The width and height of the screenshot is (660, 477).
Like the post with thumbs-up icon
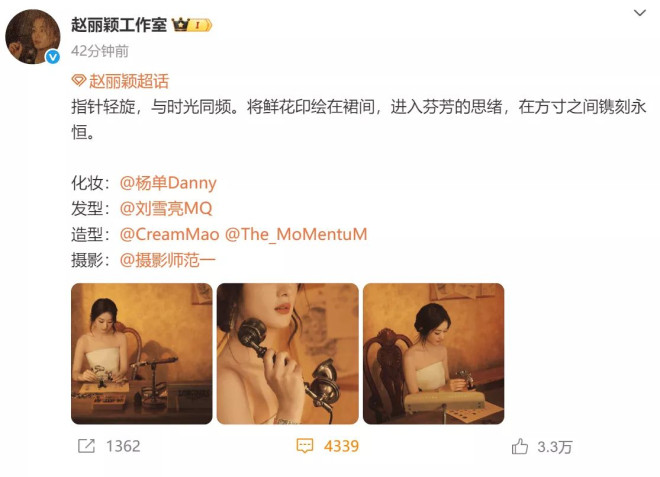click(520, 446)
